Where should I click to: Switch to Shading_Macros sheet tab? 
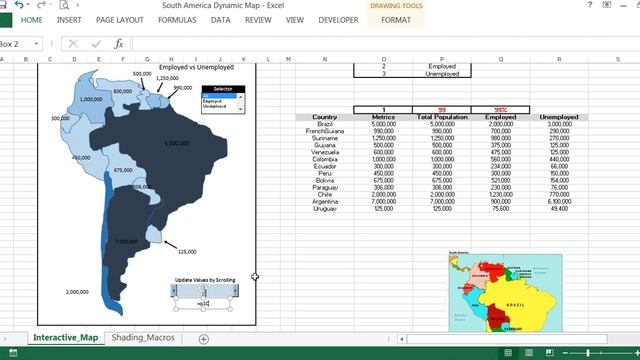[143, 338]
